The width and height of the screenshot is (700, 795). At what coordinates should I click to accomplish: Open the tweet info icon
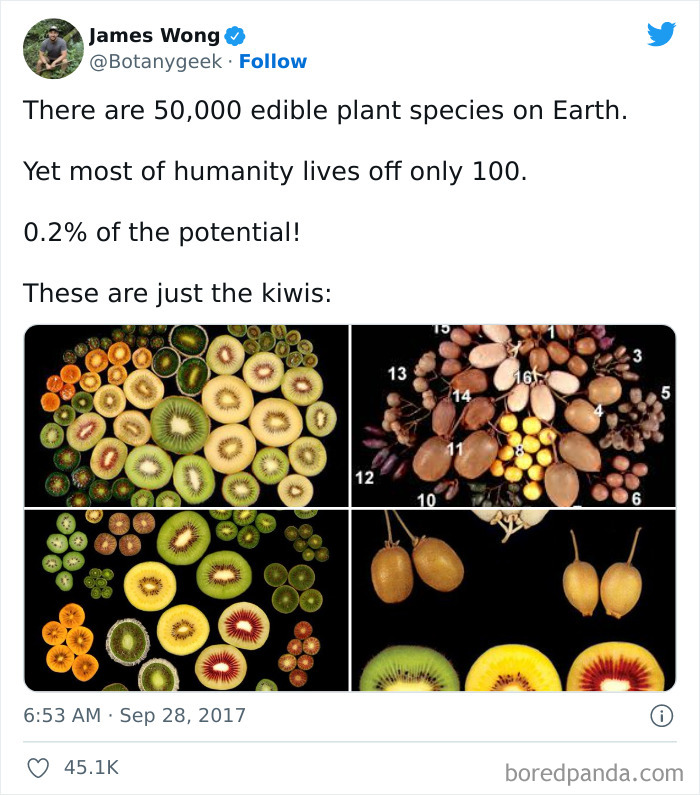point(660,716)
